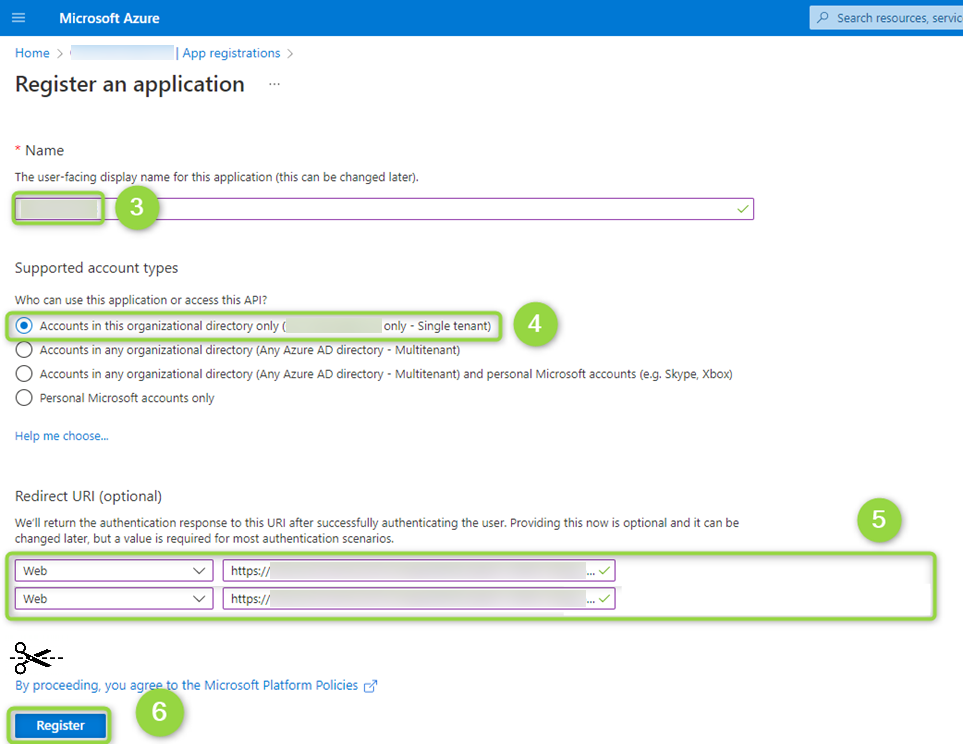
Task: Open the Help me choose link
Action: pos(61,436)
